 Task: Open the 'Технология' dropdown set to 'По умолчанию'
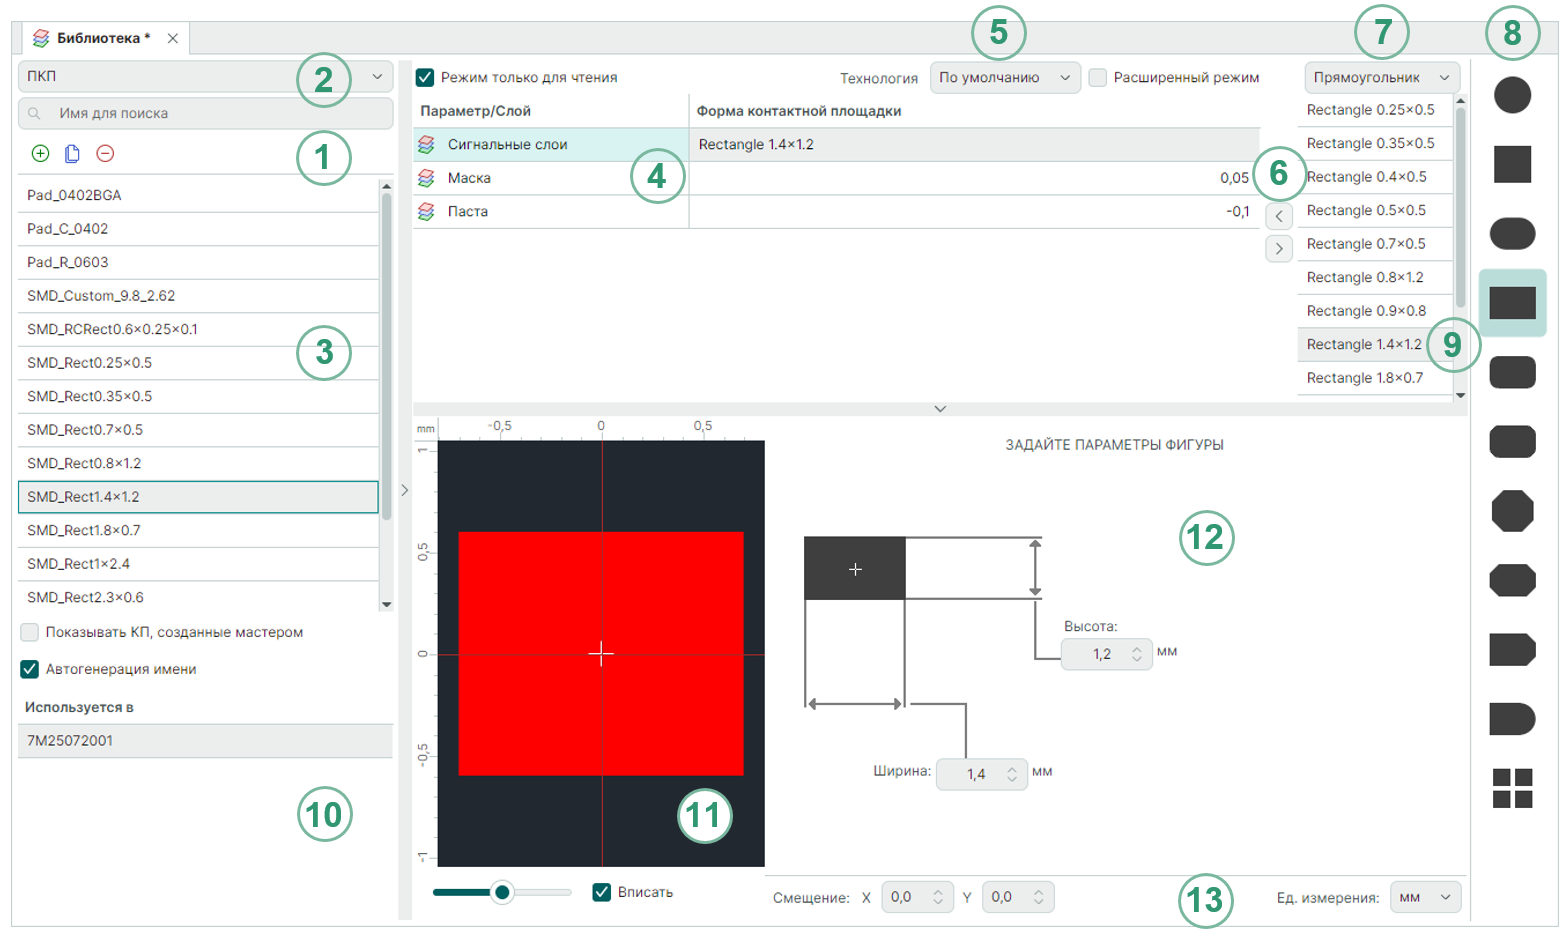[1004, 77]
